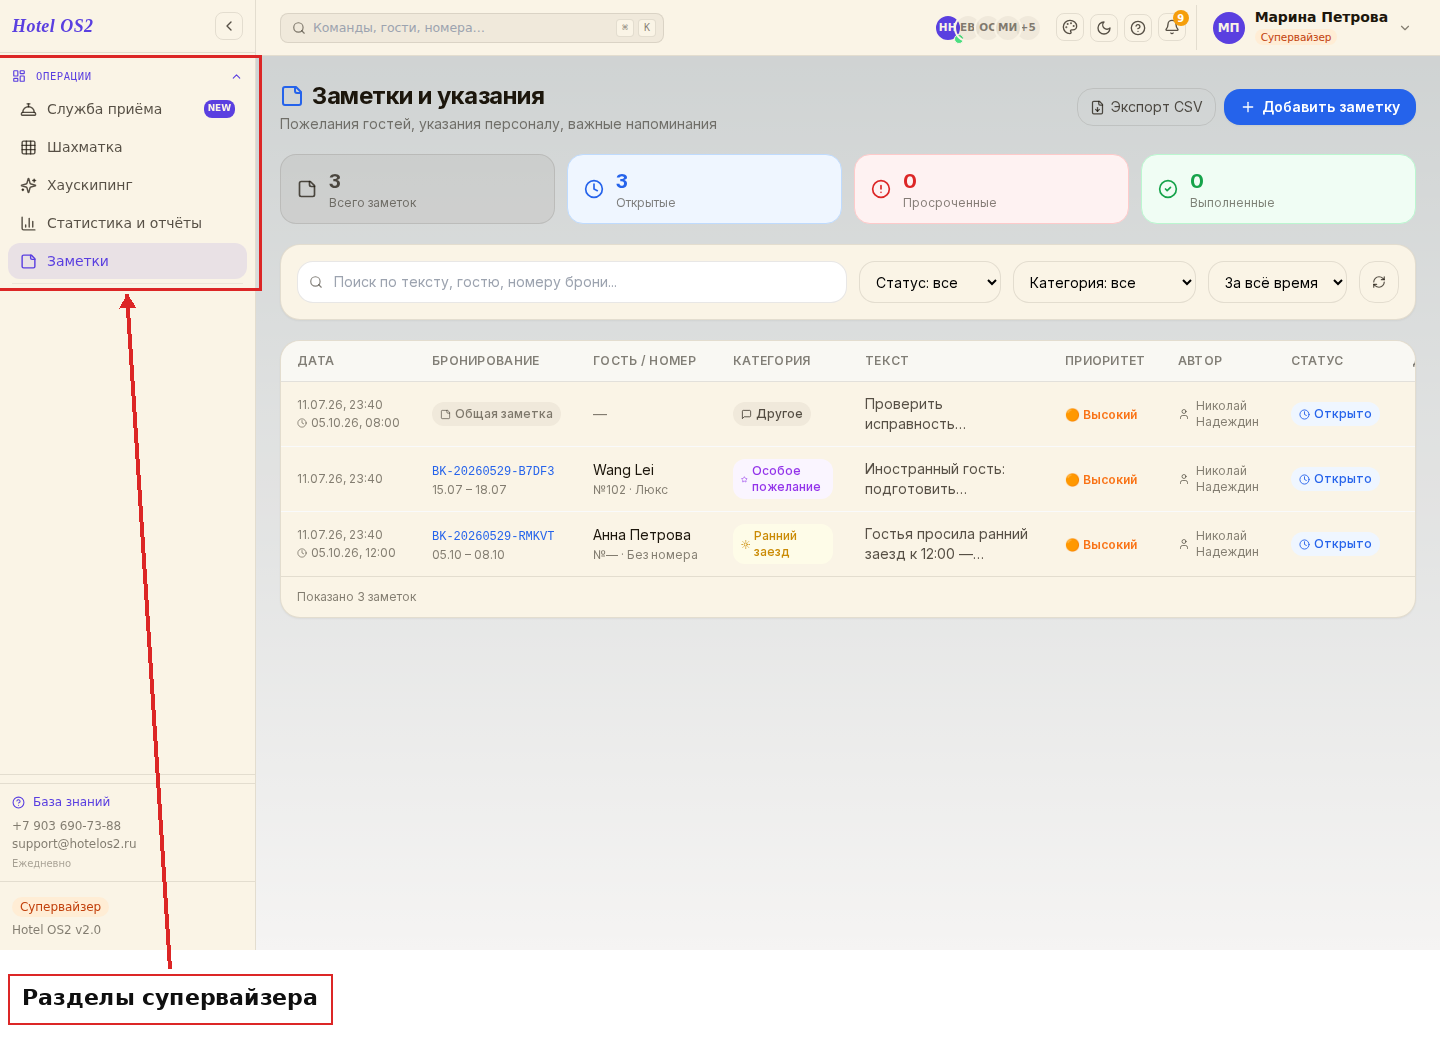Open the Категория: все dropdown
This screenshot has height=1048, width=1440.
pyautogui.click(x=1104, y=282)
